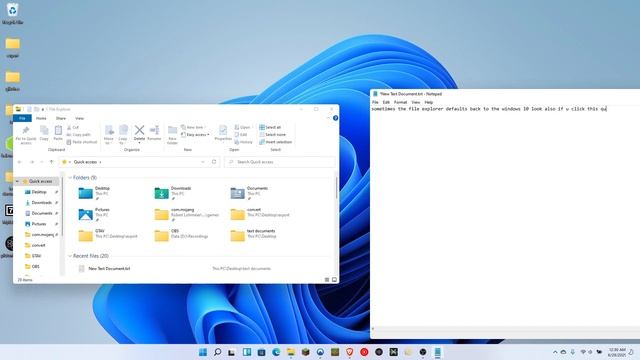Image resolution: width=640 pixels, height=360 pixels.
Task: Switch to the Home ribbon tab
Action: point(41,118)
